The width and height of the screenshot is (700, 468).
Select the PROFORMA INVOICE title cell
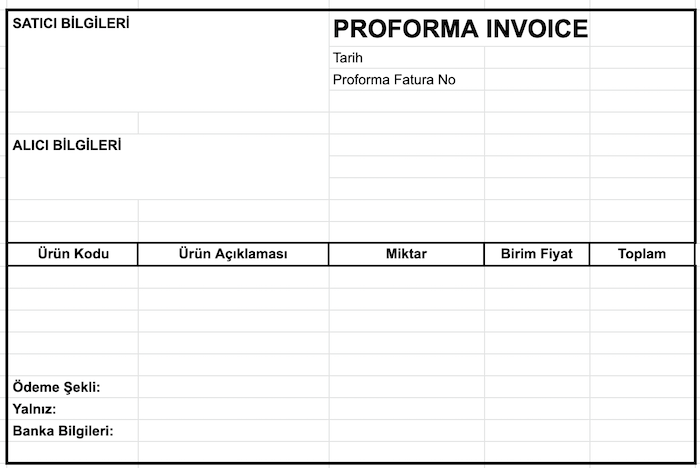tap(460, 29)
